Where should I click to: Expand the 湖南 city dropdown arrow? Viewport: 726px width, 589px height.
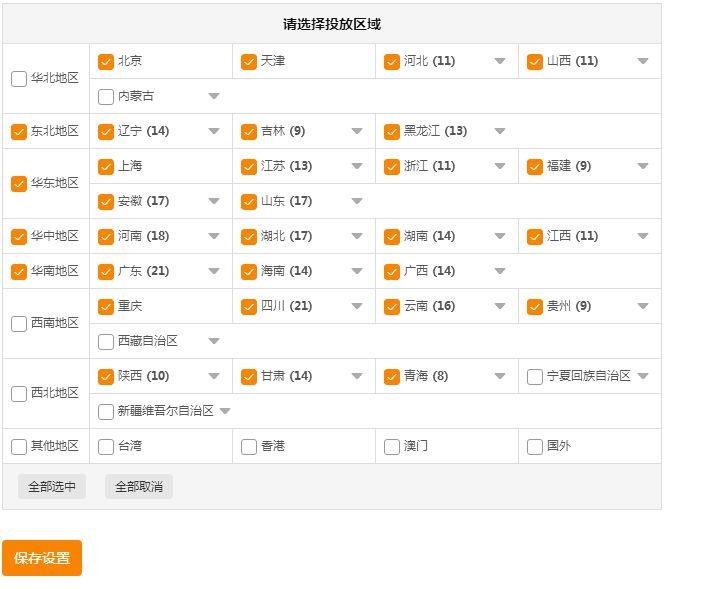tap(500, 236)
